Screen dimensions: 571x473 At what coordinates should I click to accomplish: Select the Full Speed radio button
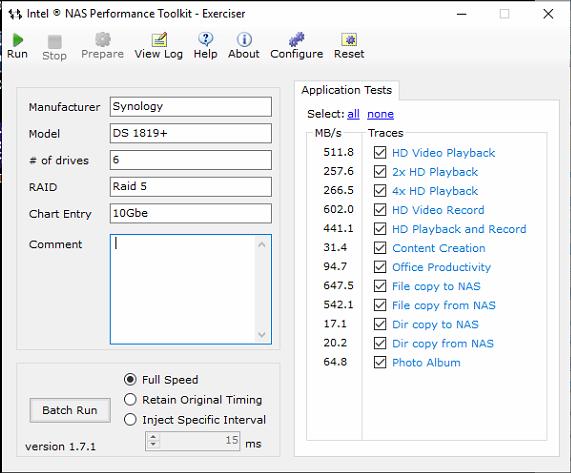pos(130,379)
